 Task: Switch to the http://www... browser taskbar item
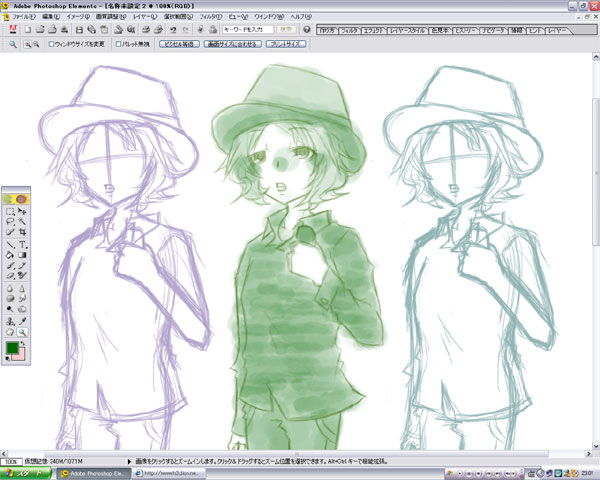point(168,473)
